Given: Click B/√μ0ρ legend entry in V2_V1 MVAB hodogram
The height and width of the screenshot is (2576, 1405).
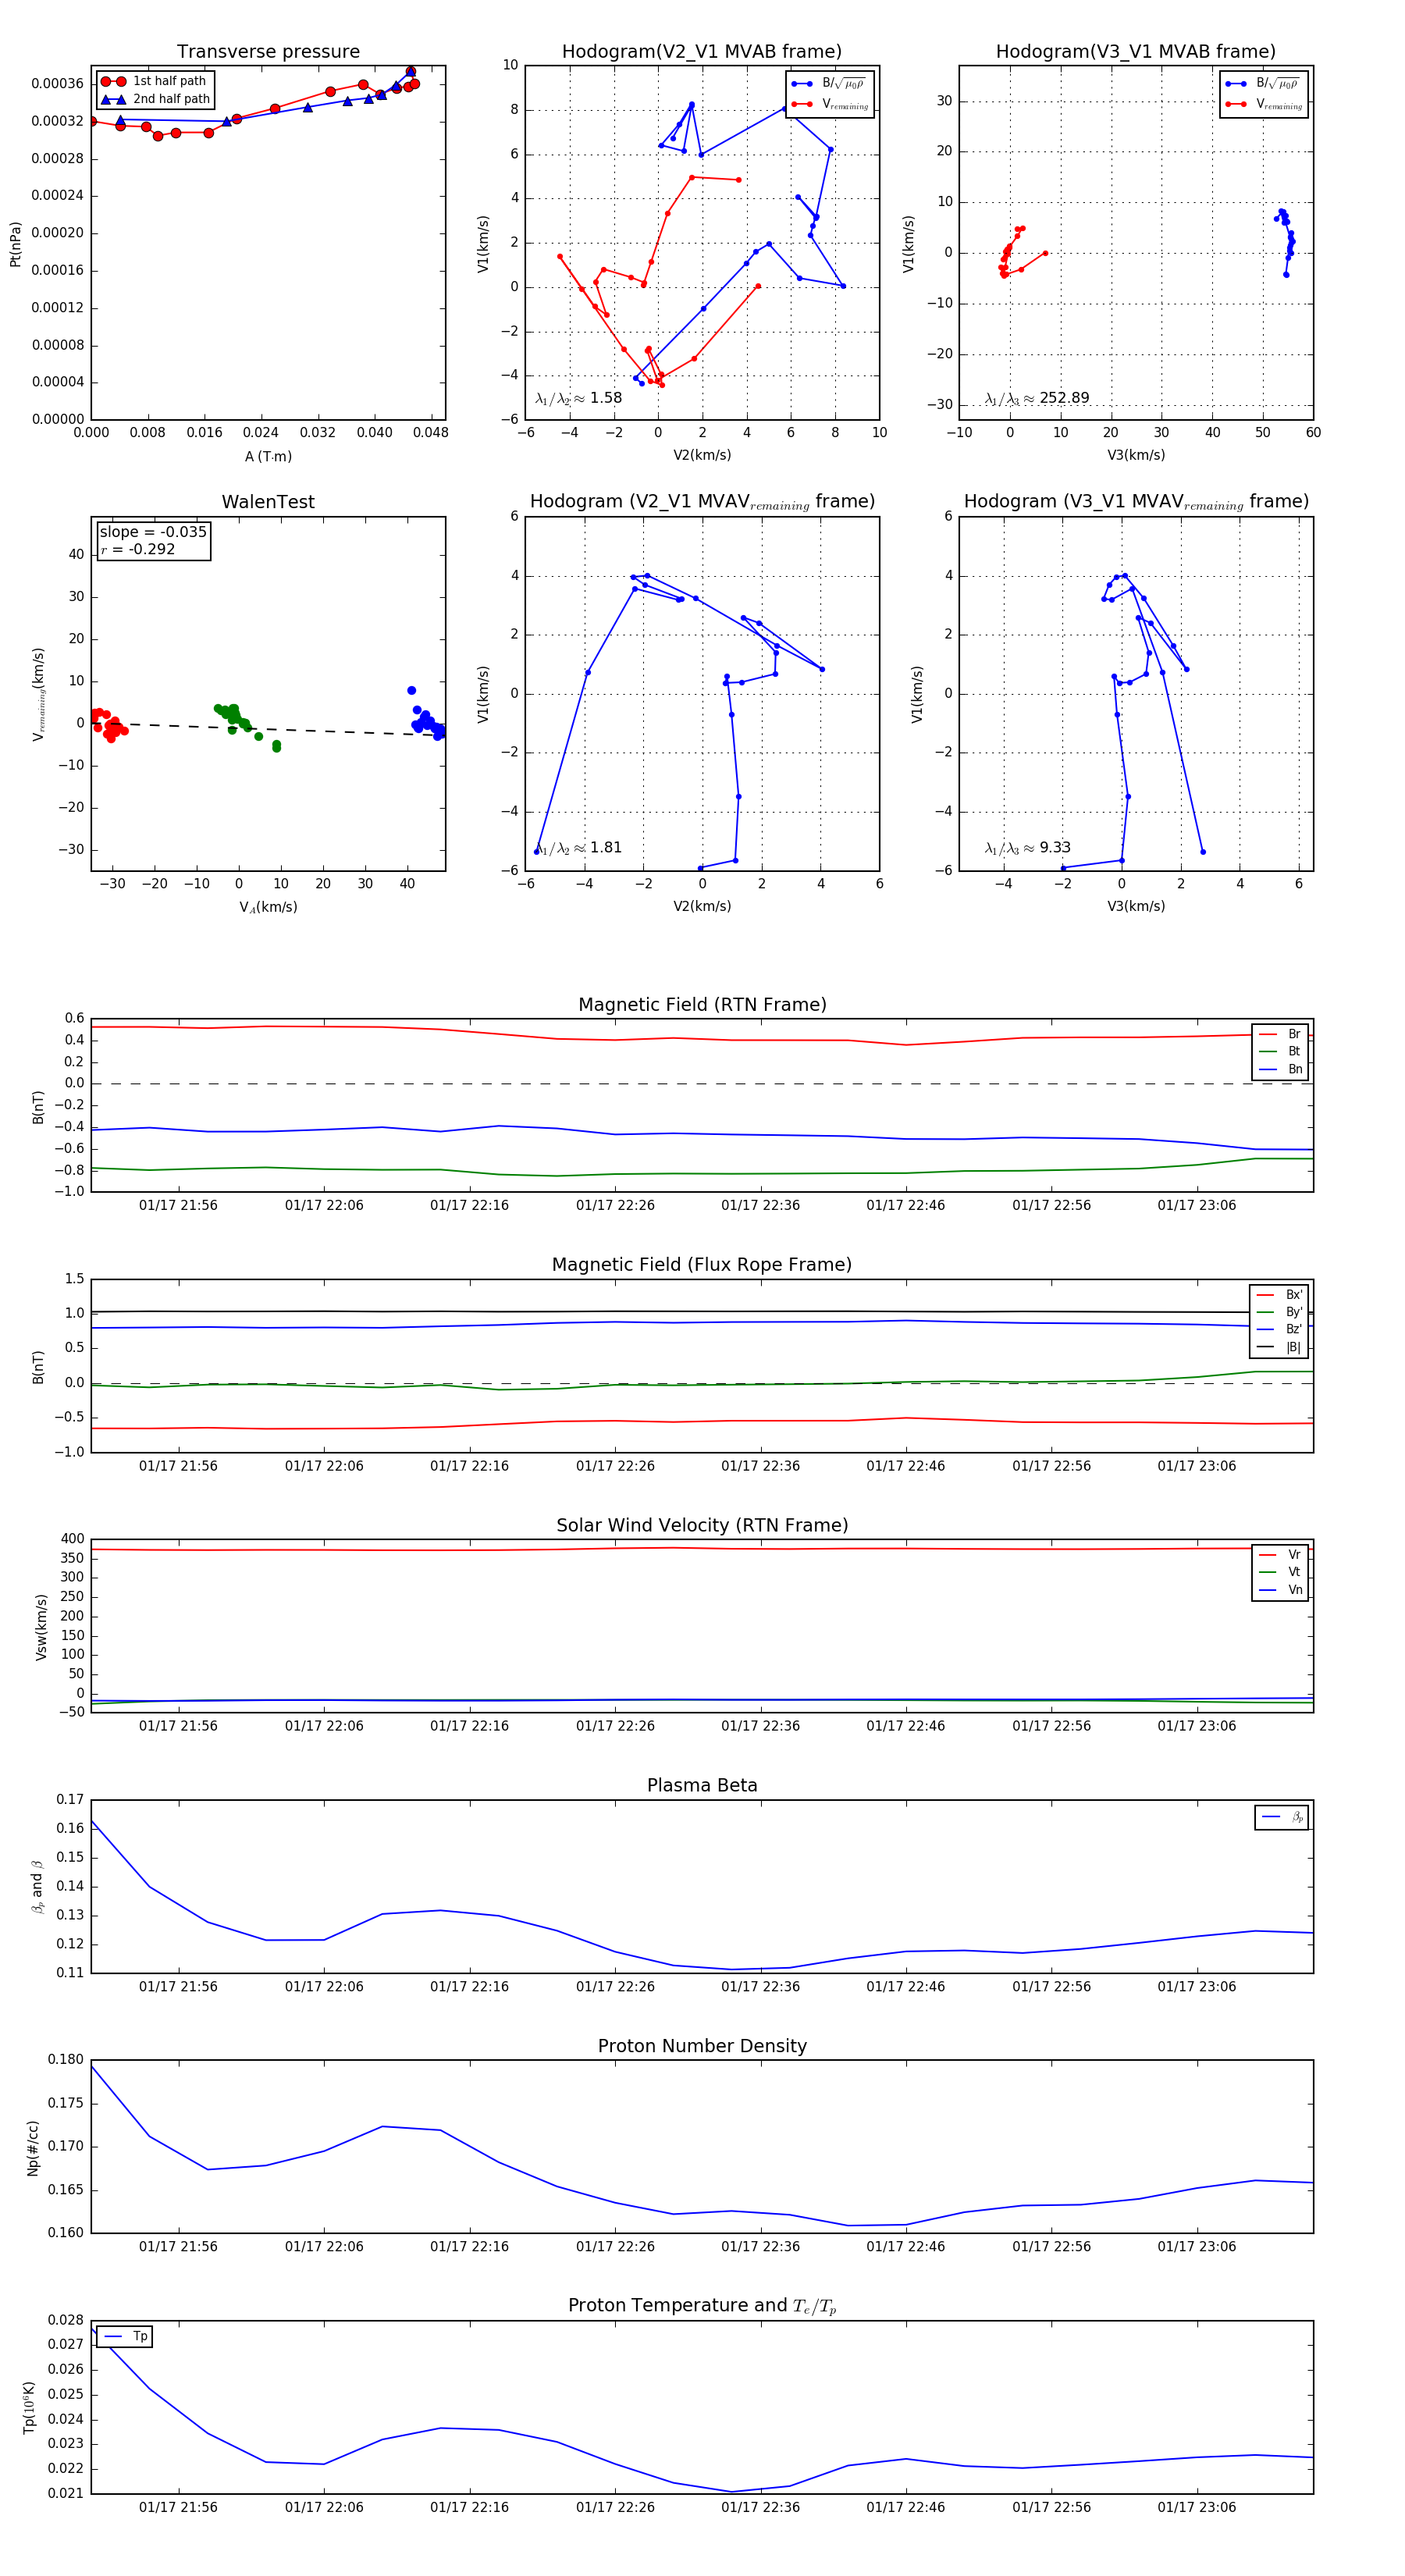Looking at the screenshot, I should coord(829,84).
